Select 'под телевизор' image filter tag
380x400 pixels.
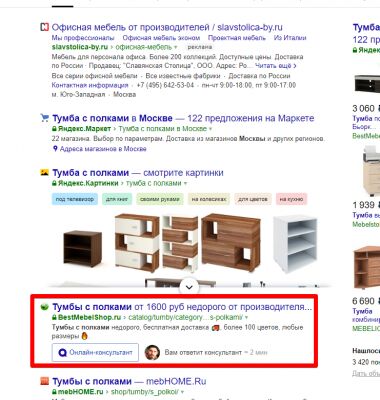pyautogui.click(x=75, y=199)
